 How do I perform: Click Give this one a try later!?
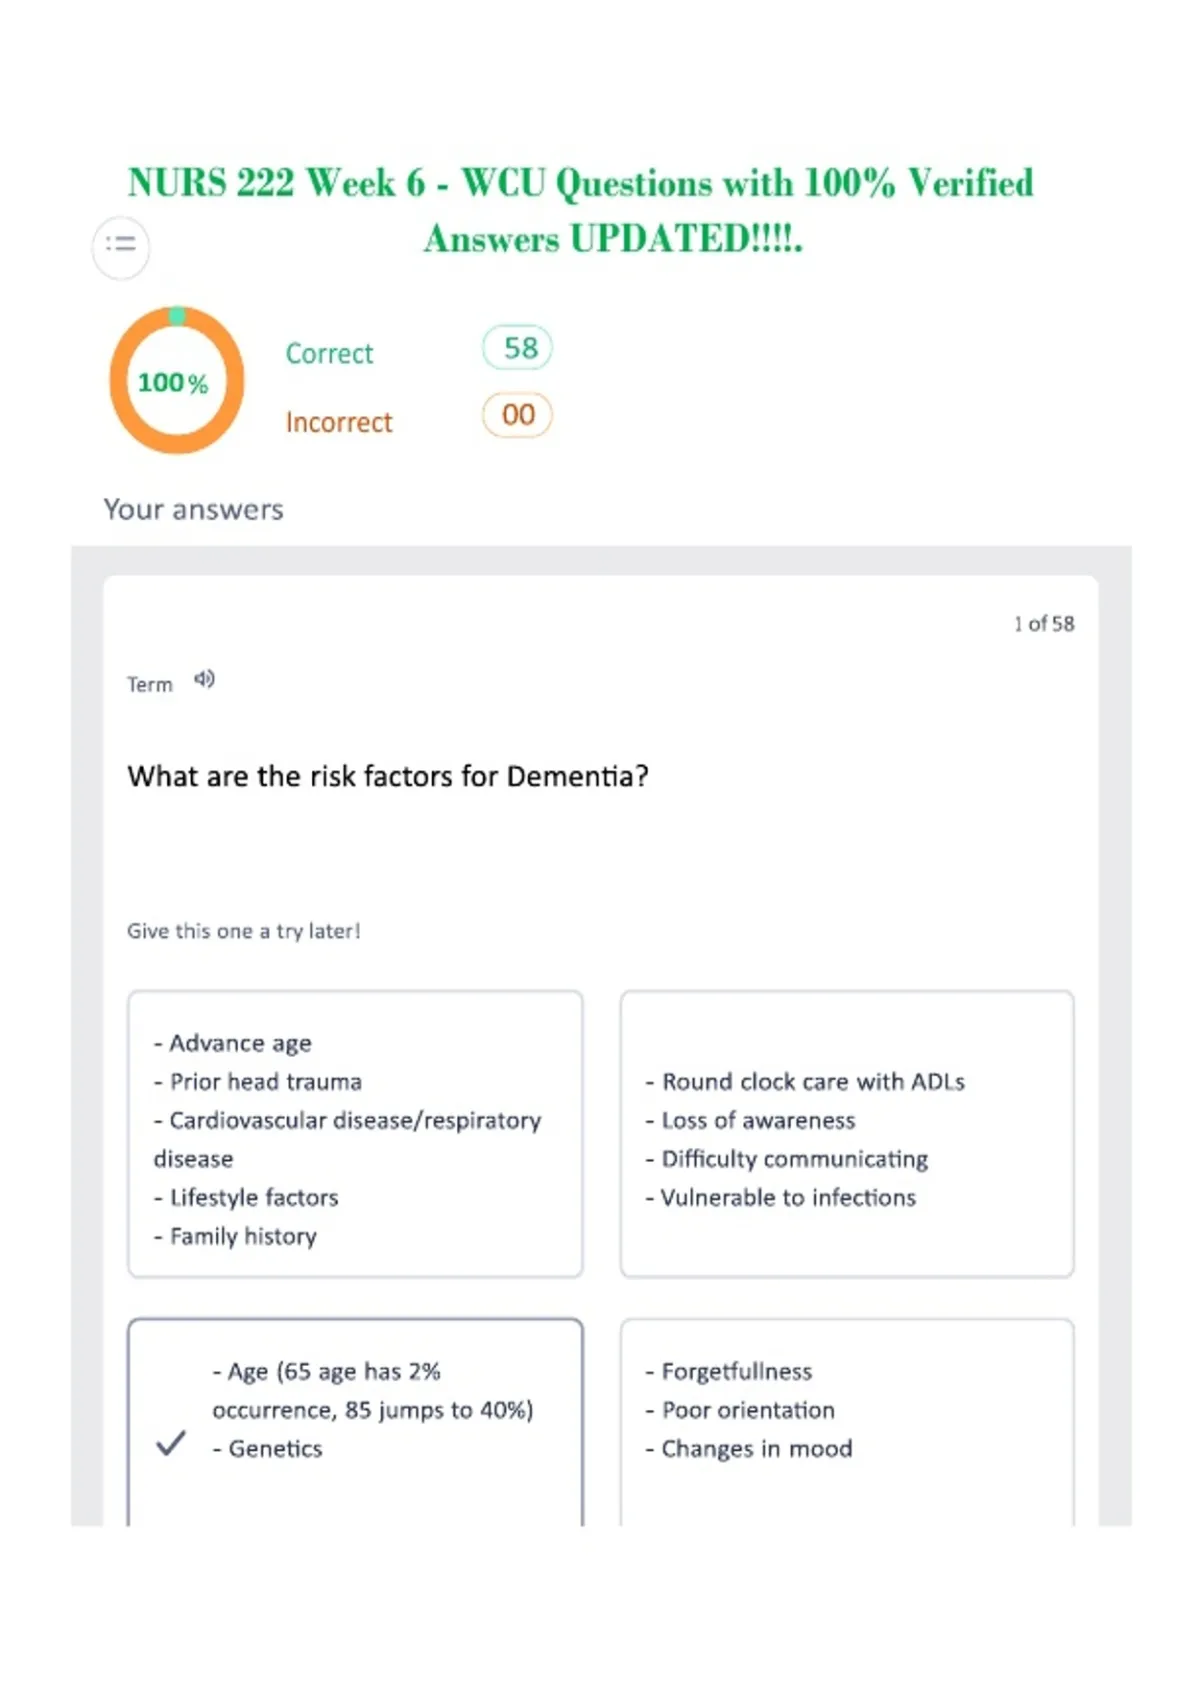[x=244, y=931]
